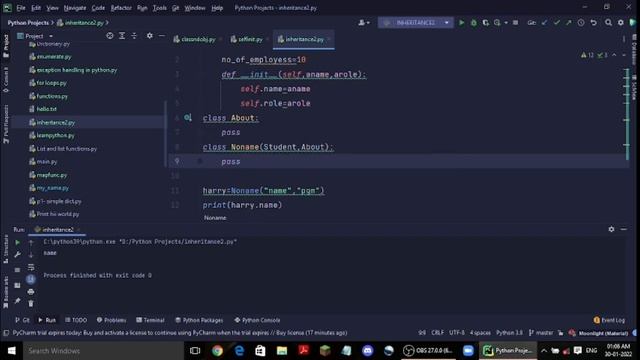
Task: Open Search Everywhere magnifier icon
Action: click(x=608, y=23)
